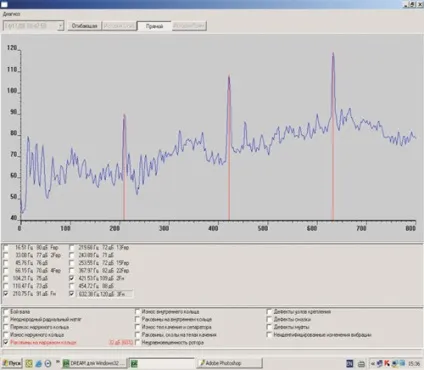
Task: Enable Износ внутреннего кольца defect
Action: 137,312
